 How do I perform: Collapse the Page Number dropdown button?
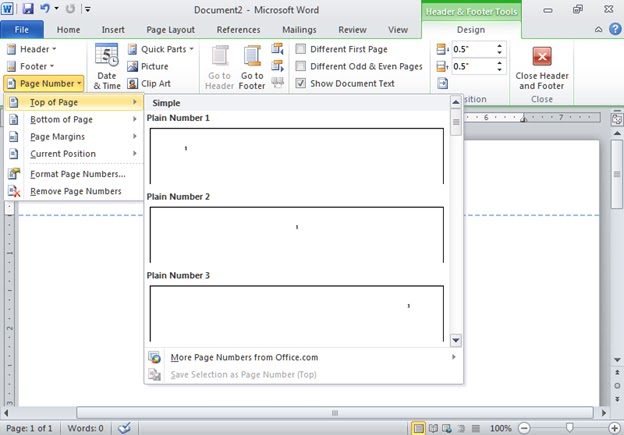(44, 84)
